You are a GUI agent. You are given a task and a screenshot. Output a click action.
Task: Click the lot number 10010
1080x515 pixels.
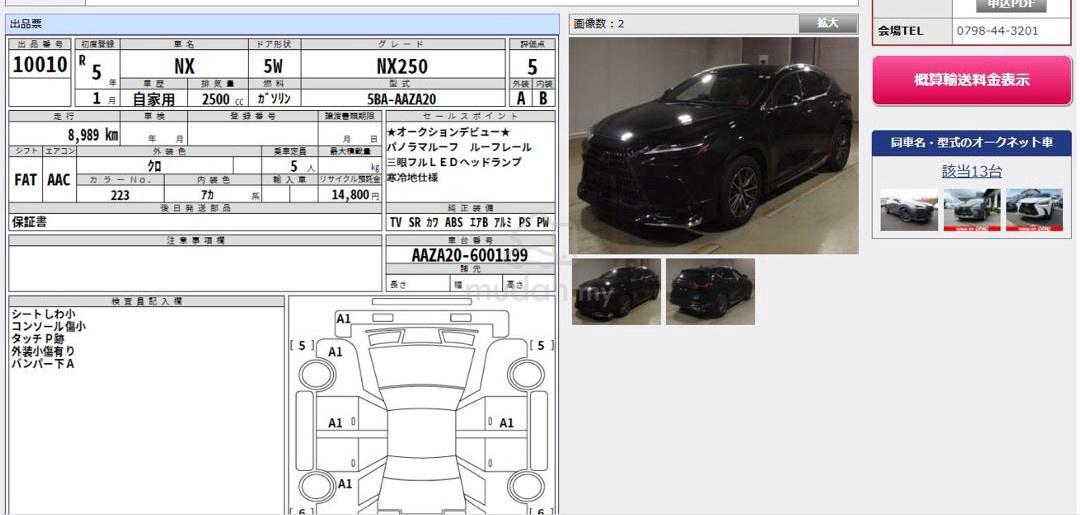click(x=40, y=65)
